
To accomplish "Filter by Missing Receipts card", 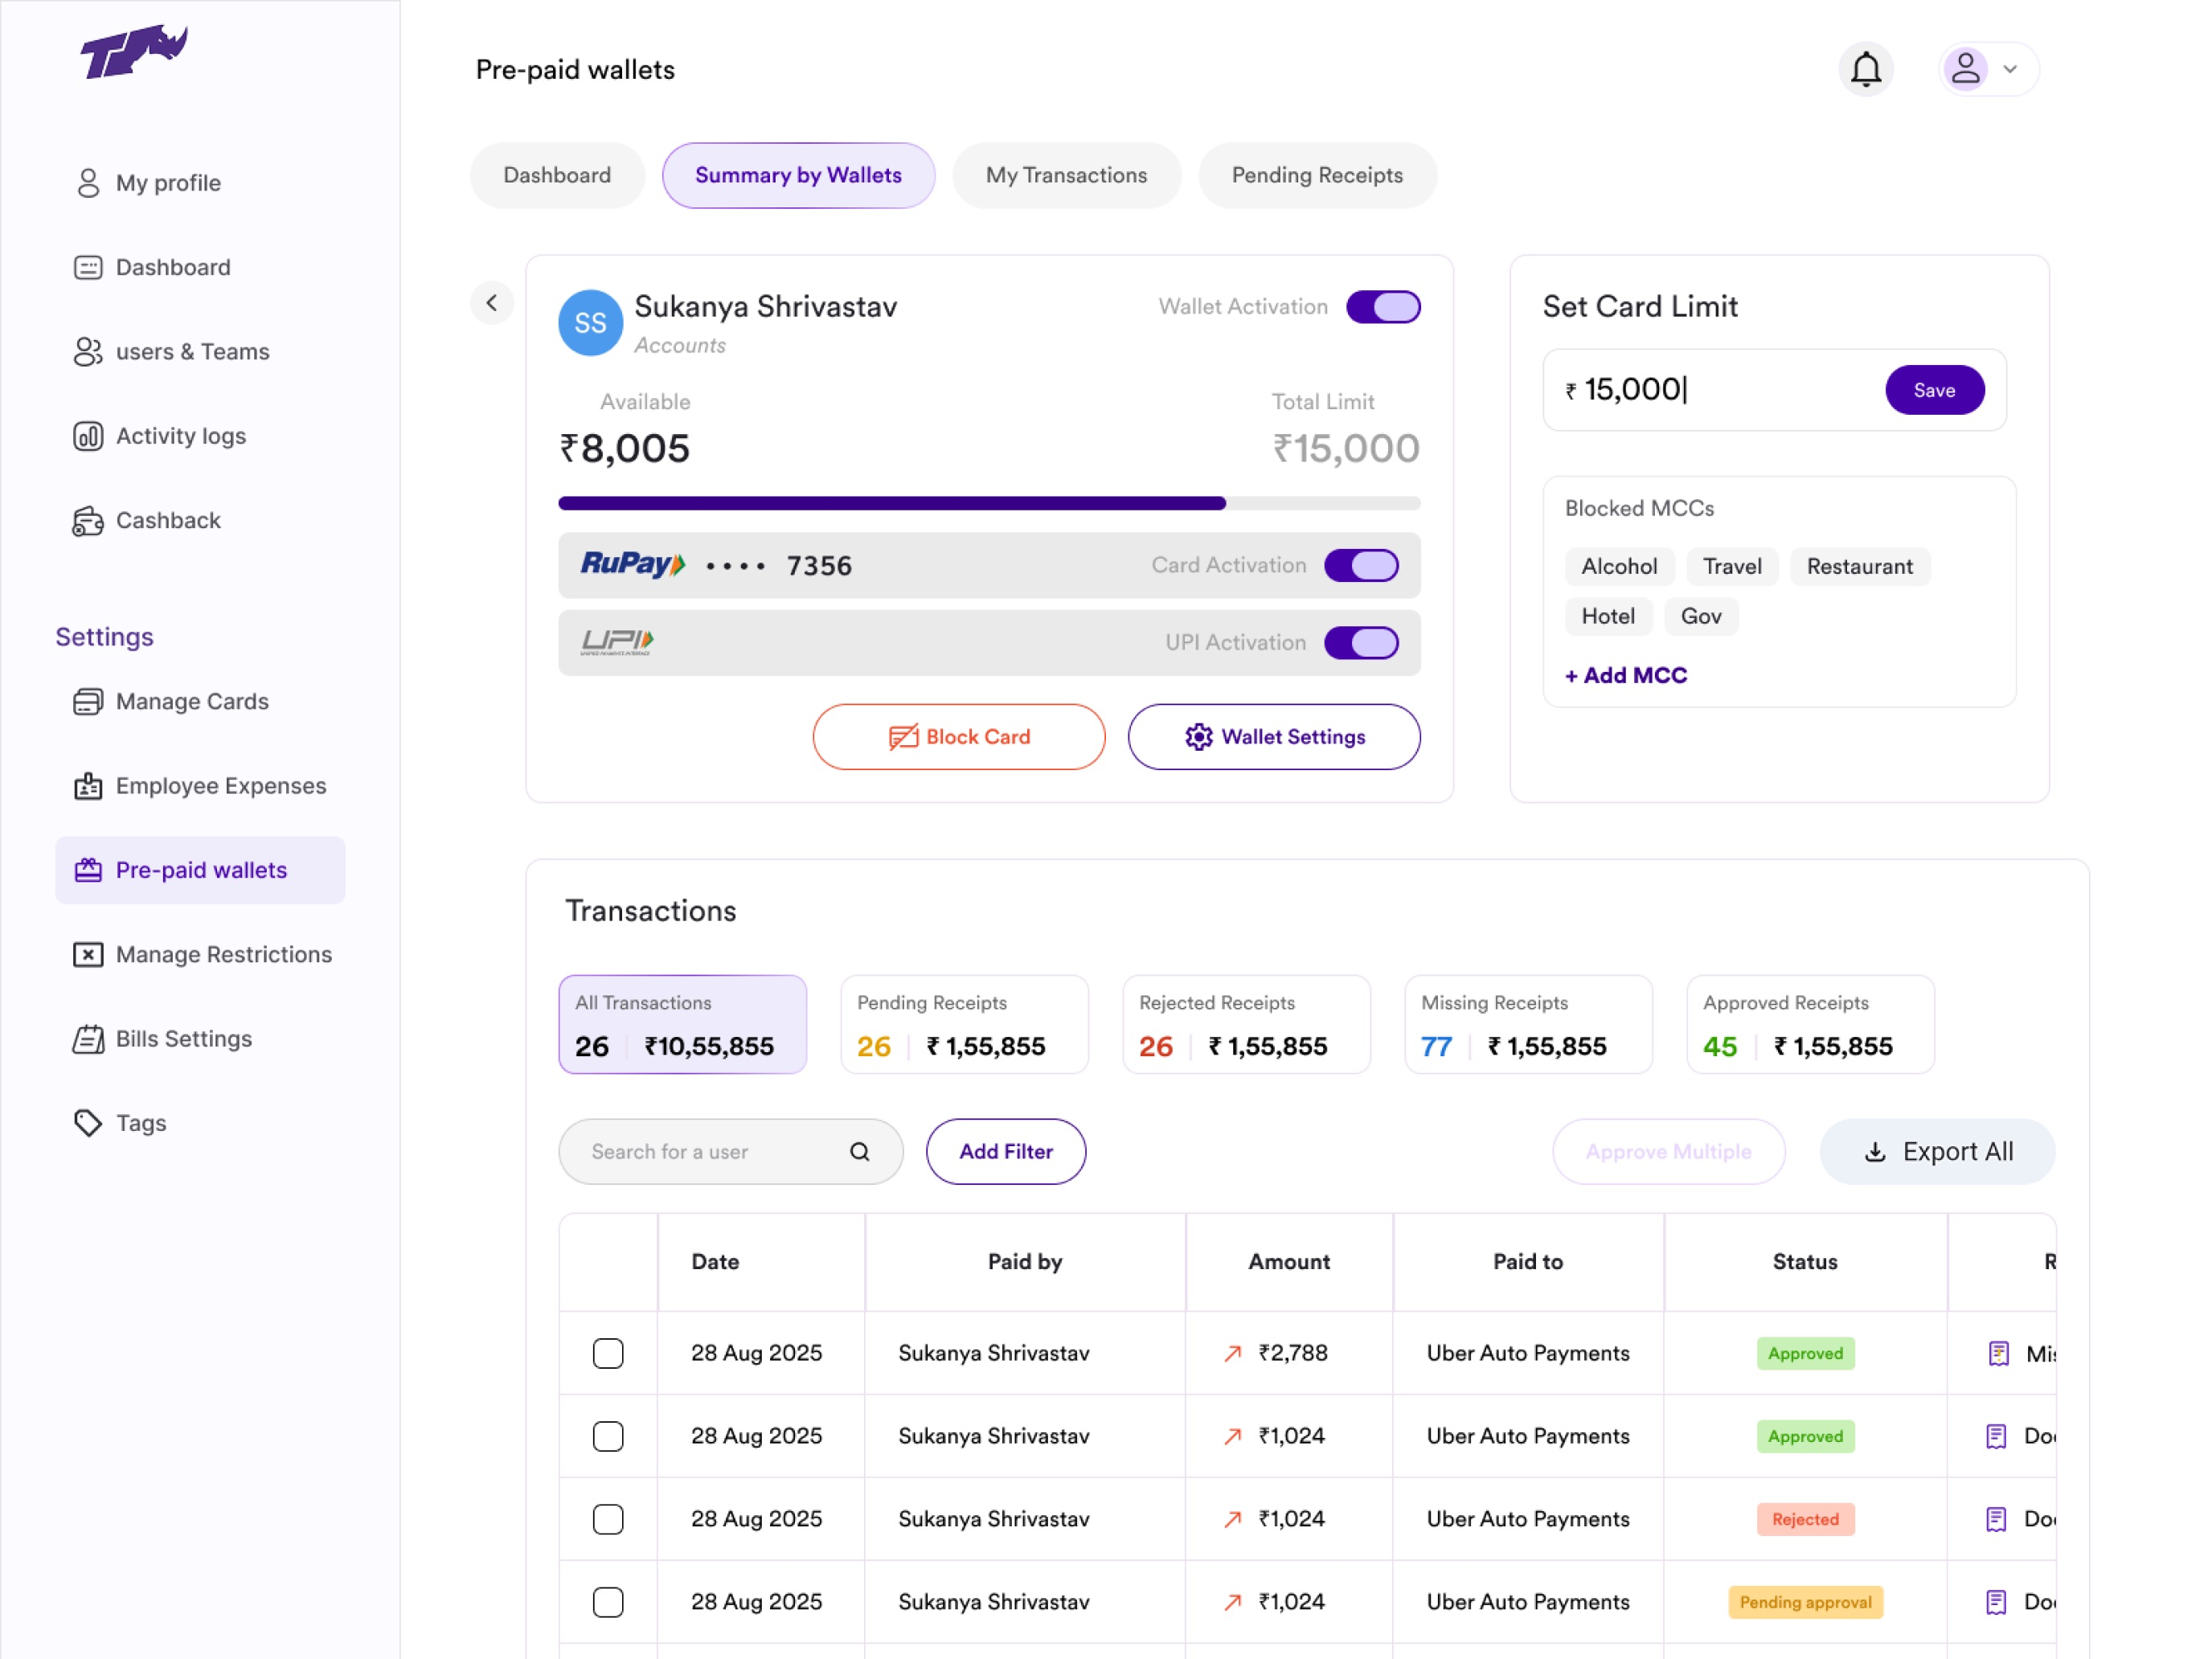I will click(x=1528, y=1025).
